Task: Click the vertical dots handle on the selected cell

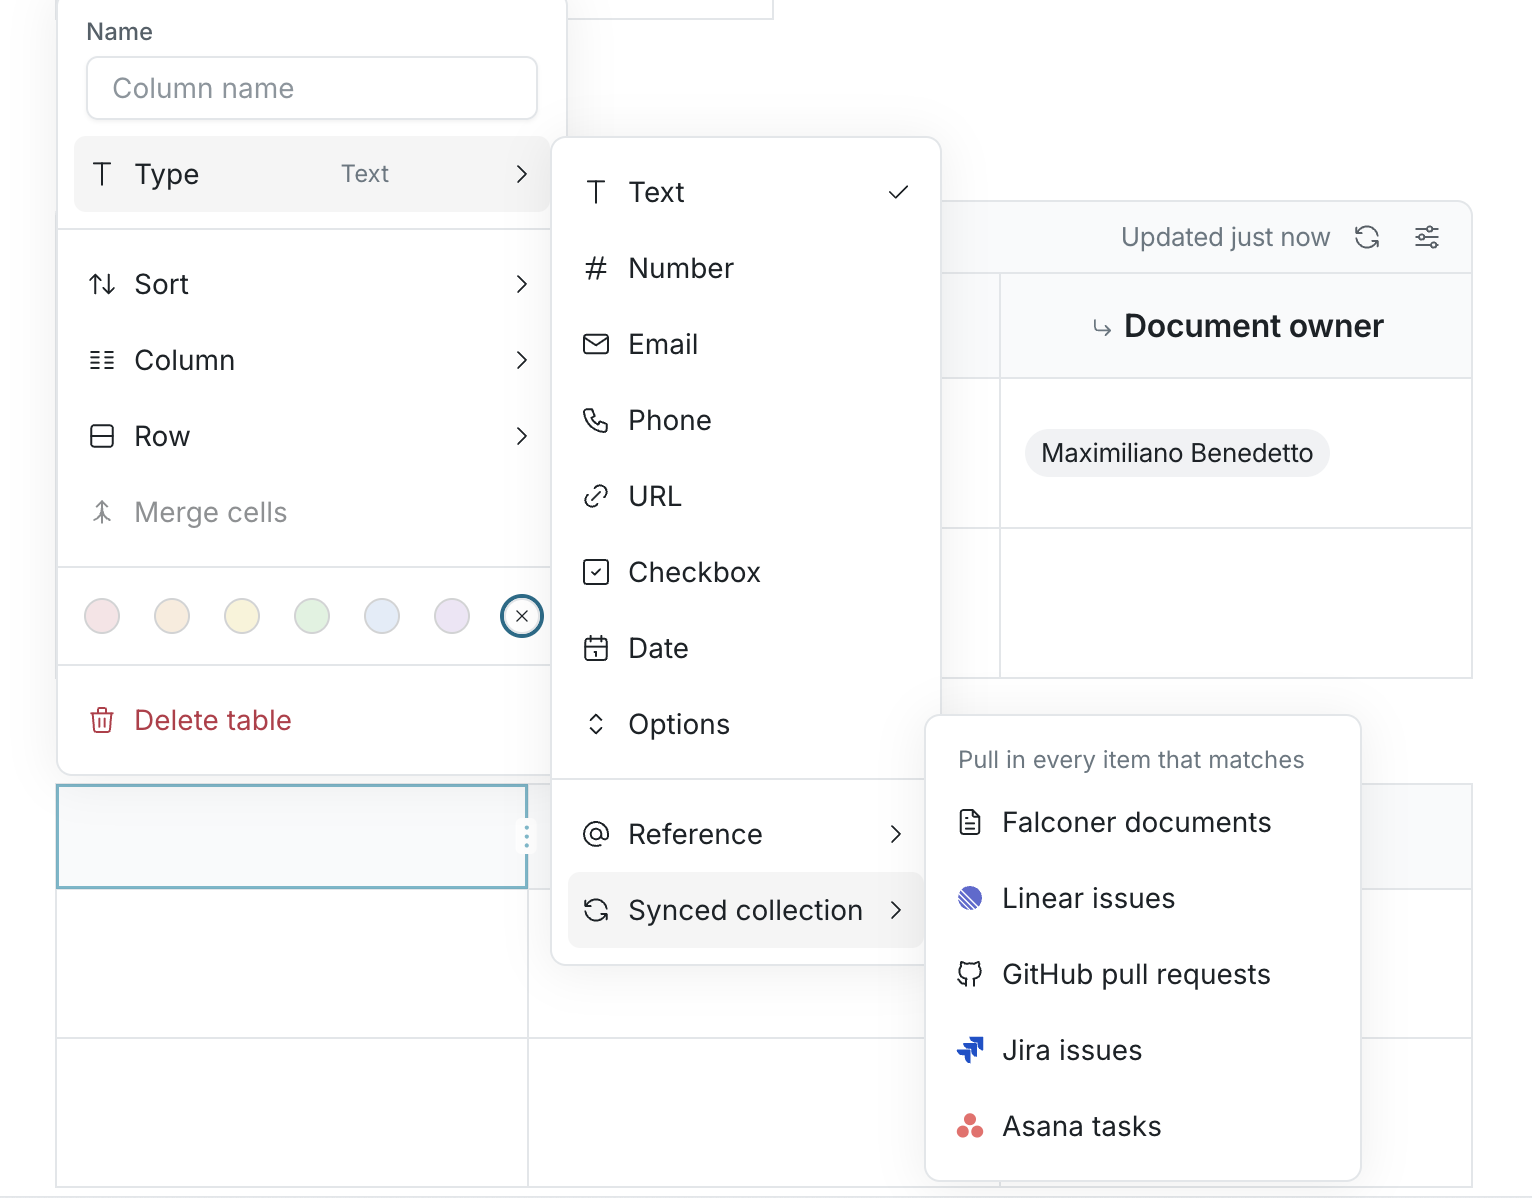Action: click(527, 836)
